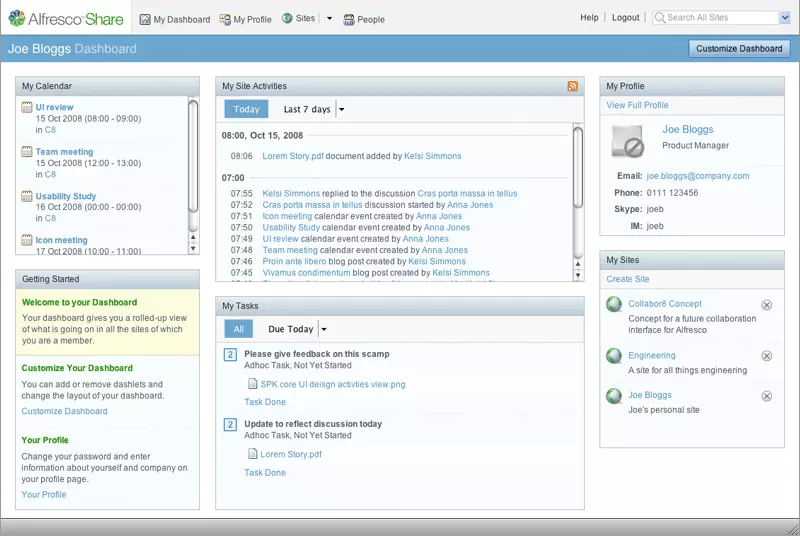Click the calendar icon beside UI review
800x536 pixels.
click(27, 107)
